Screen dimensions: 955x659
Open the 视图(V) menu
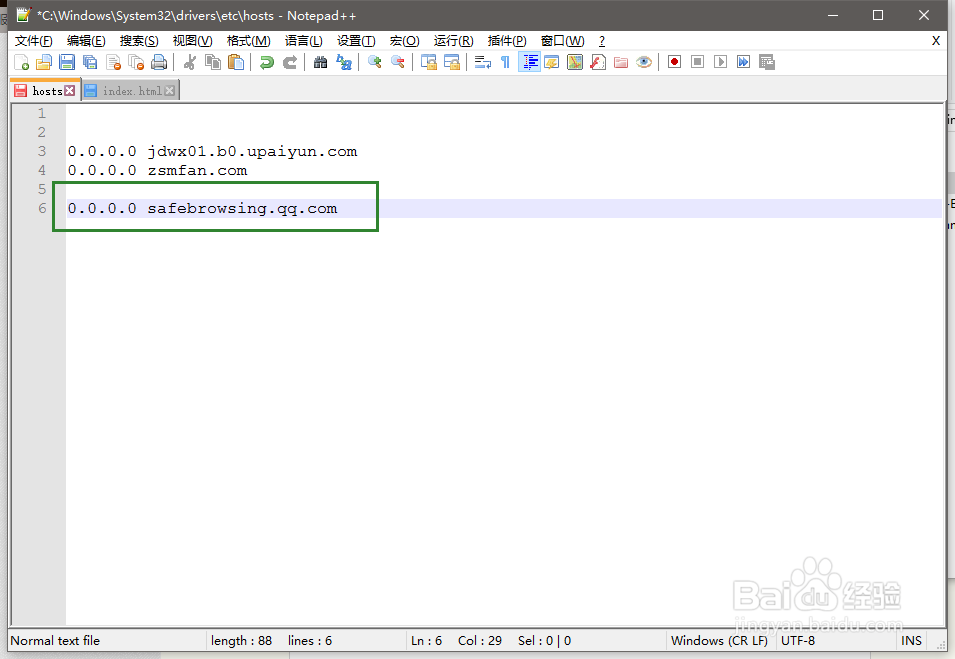click(x=192, y=41)
